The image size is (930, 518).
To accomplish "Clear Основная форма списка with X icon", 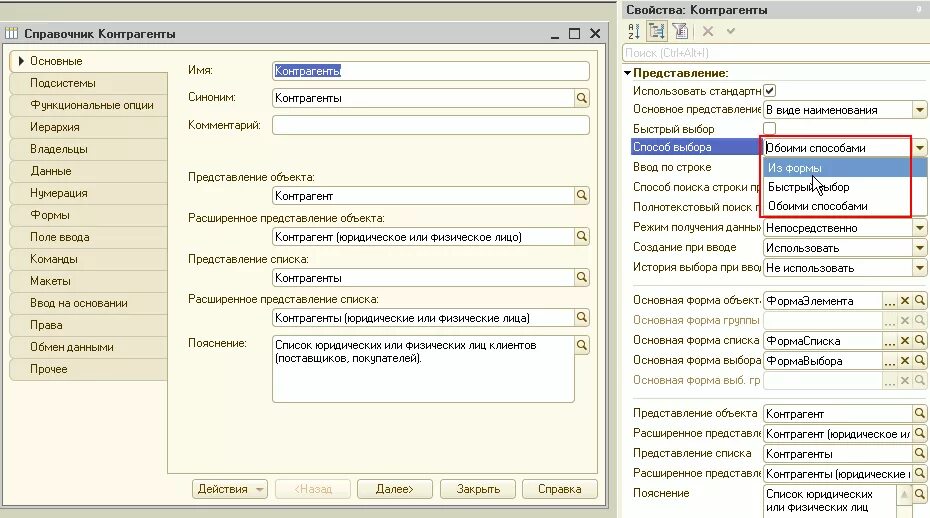I will tap(905, 341).
